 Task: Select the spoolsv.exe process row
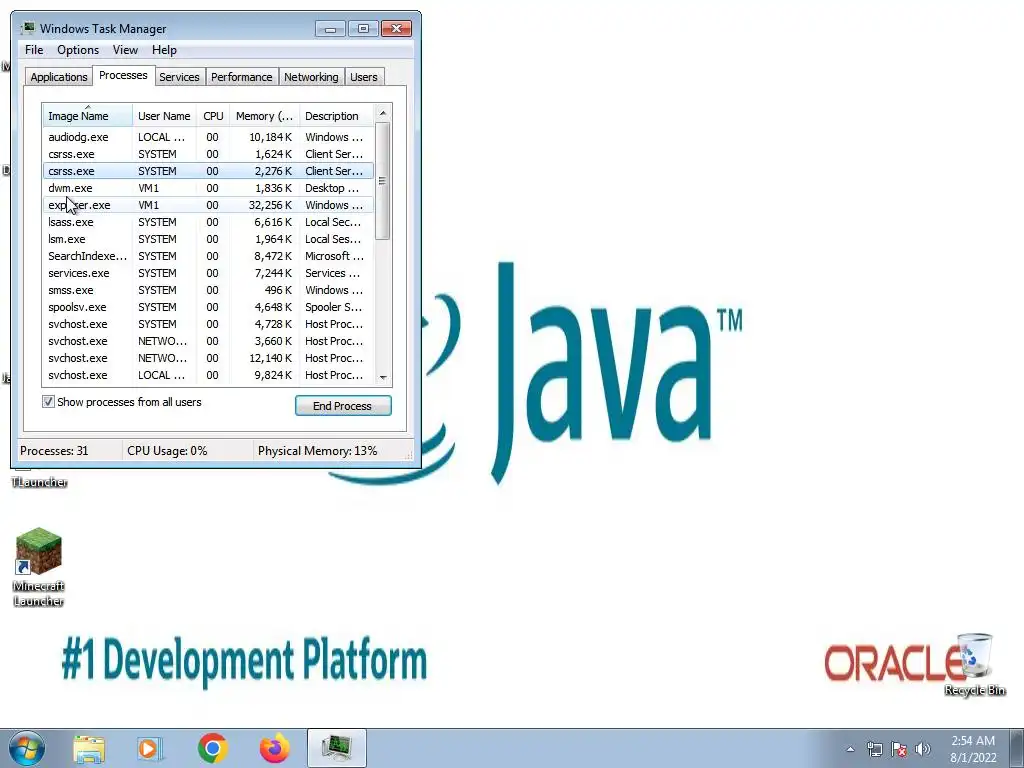[208, 307]
